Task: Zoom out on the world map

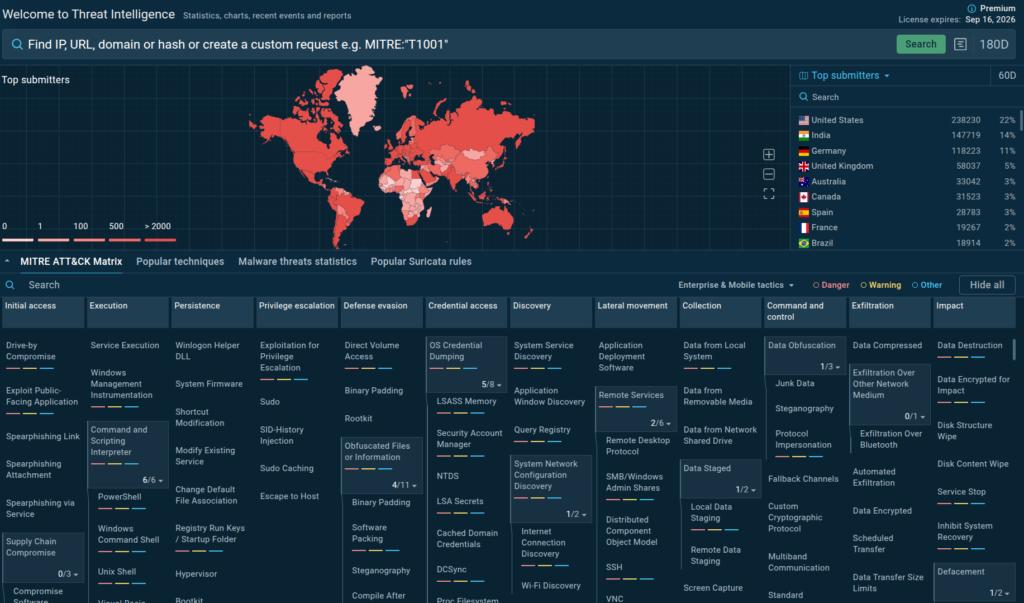Action: point(769,174)
